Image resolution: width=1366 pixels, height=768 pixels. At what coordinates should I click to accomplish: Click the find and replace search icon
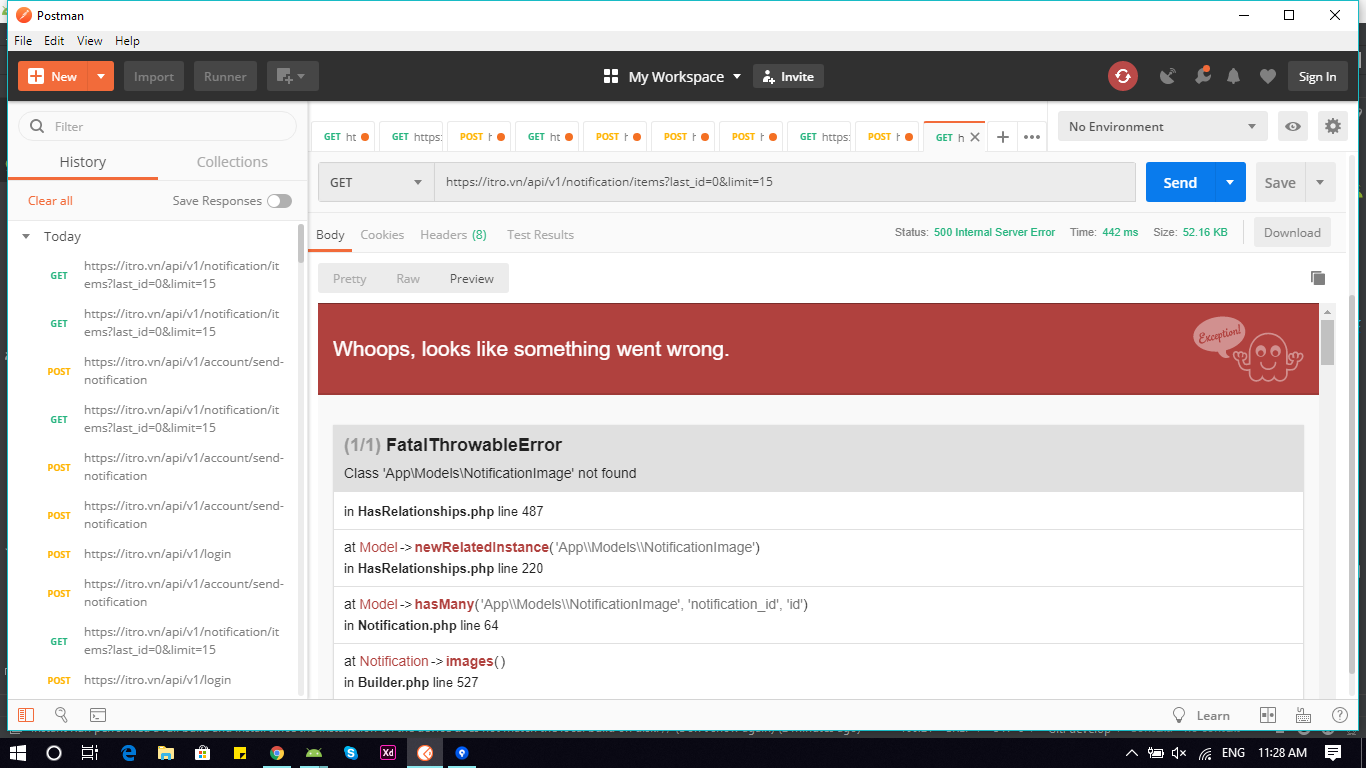coord(61,715)
